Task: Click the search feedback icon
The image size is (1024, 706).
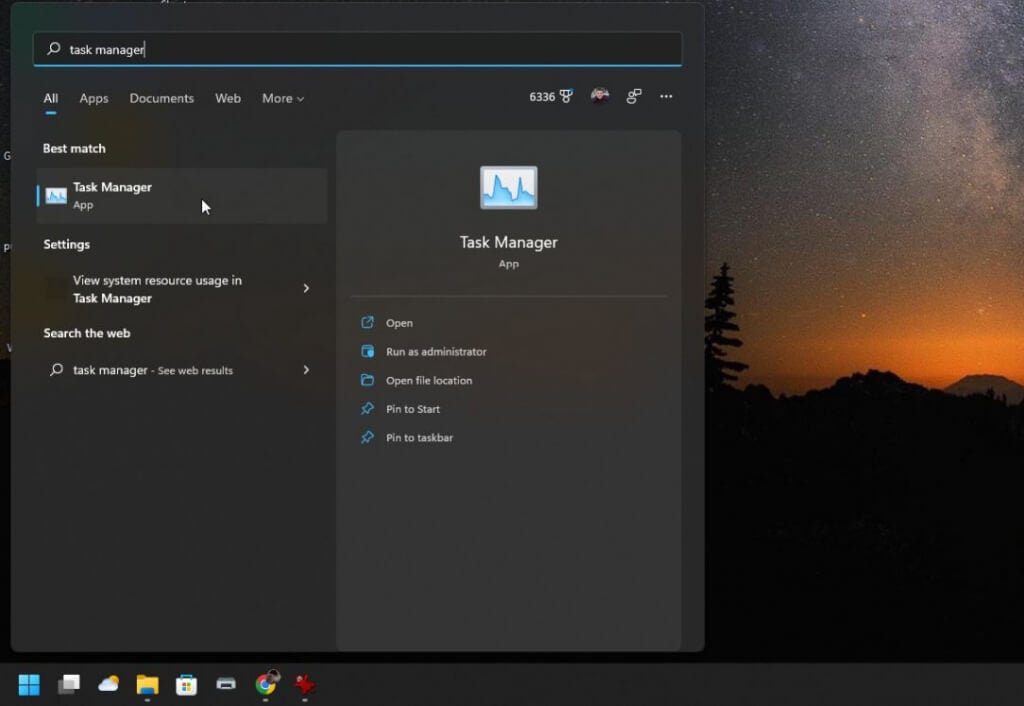Action: (x=634, y=96)
